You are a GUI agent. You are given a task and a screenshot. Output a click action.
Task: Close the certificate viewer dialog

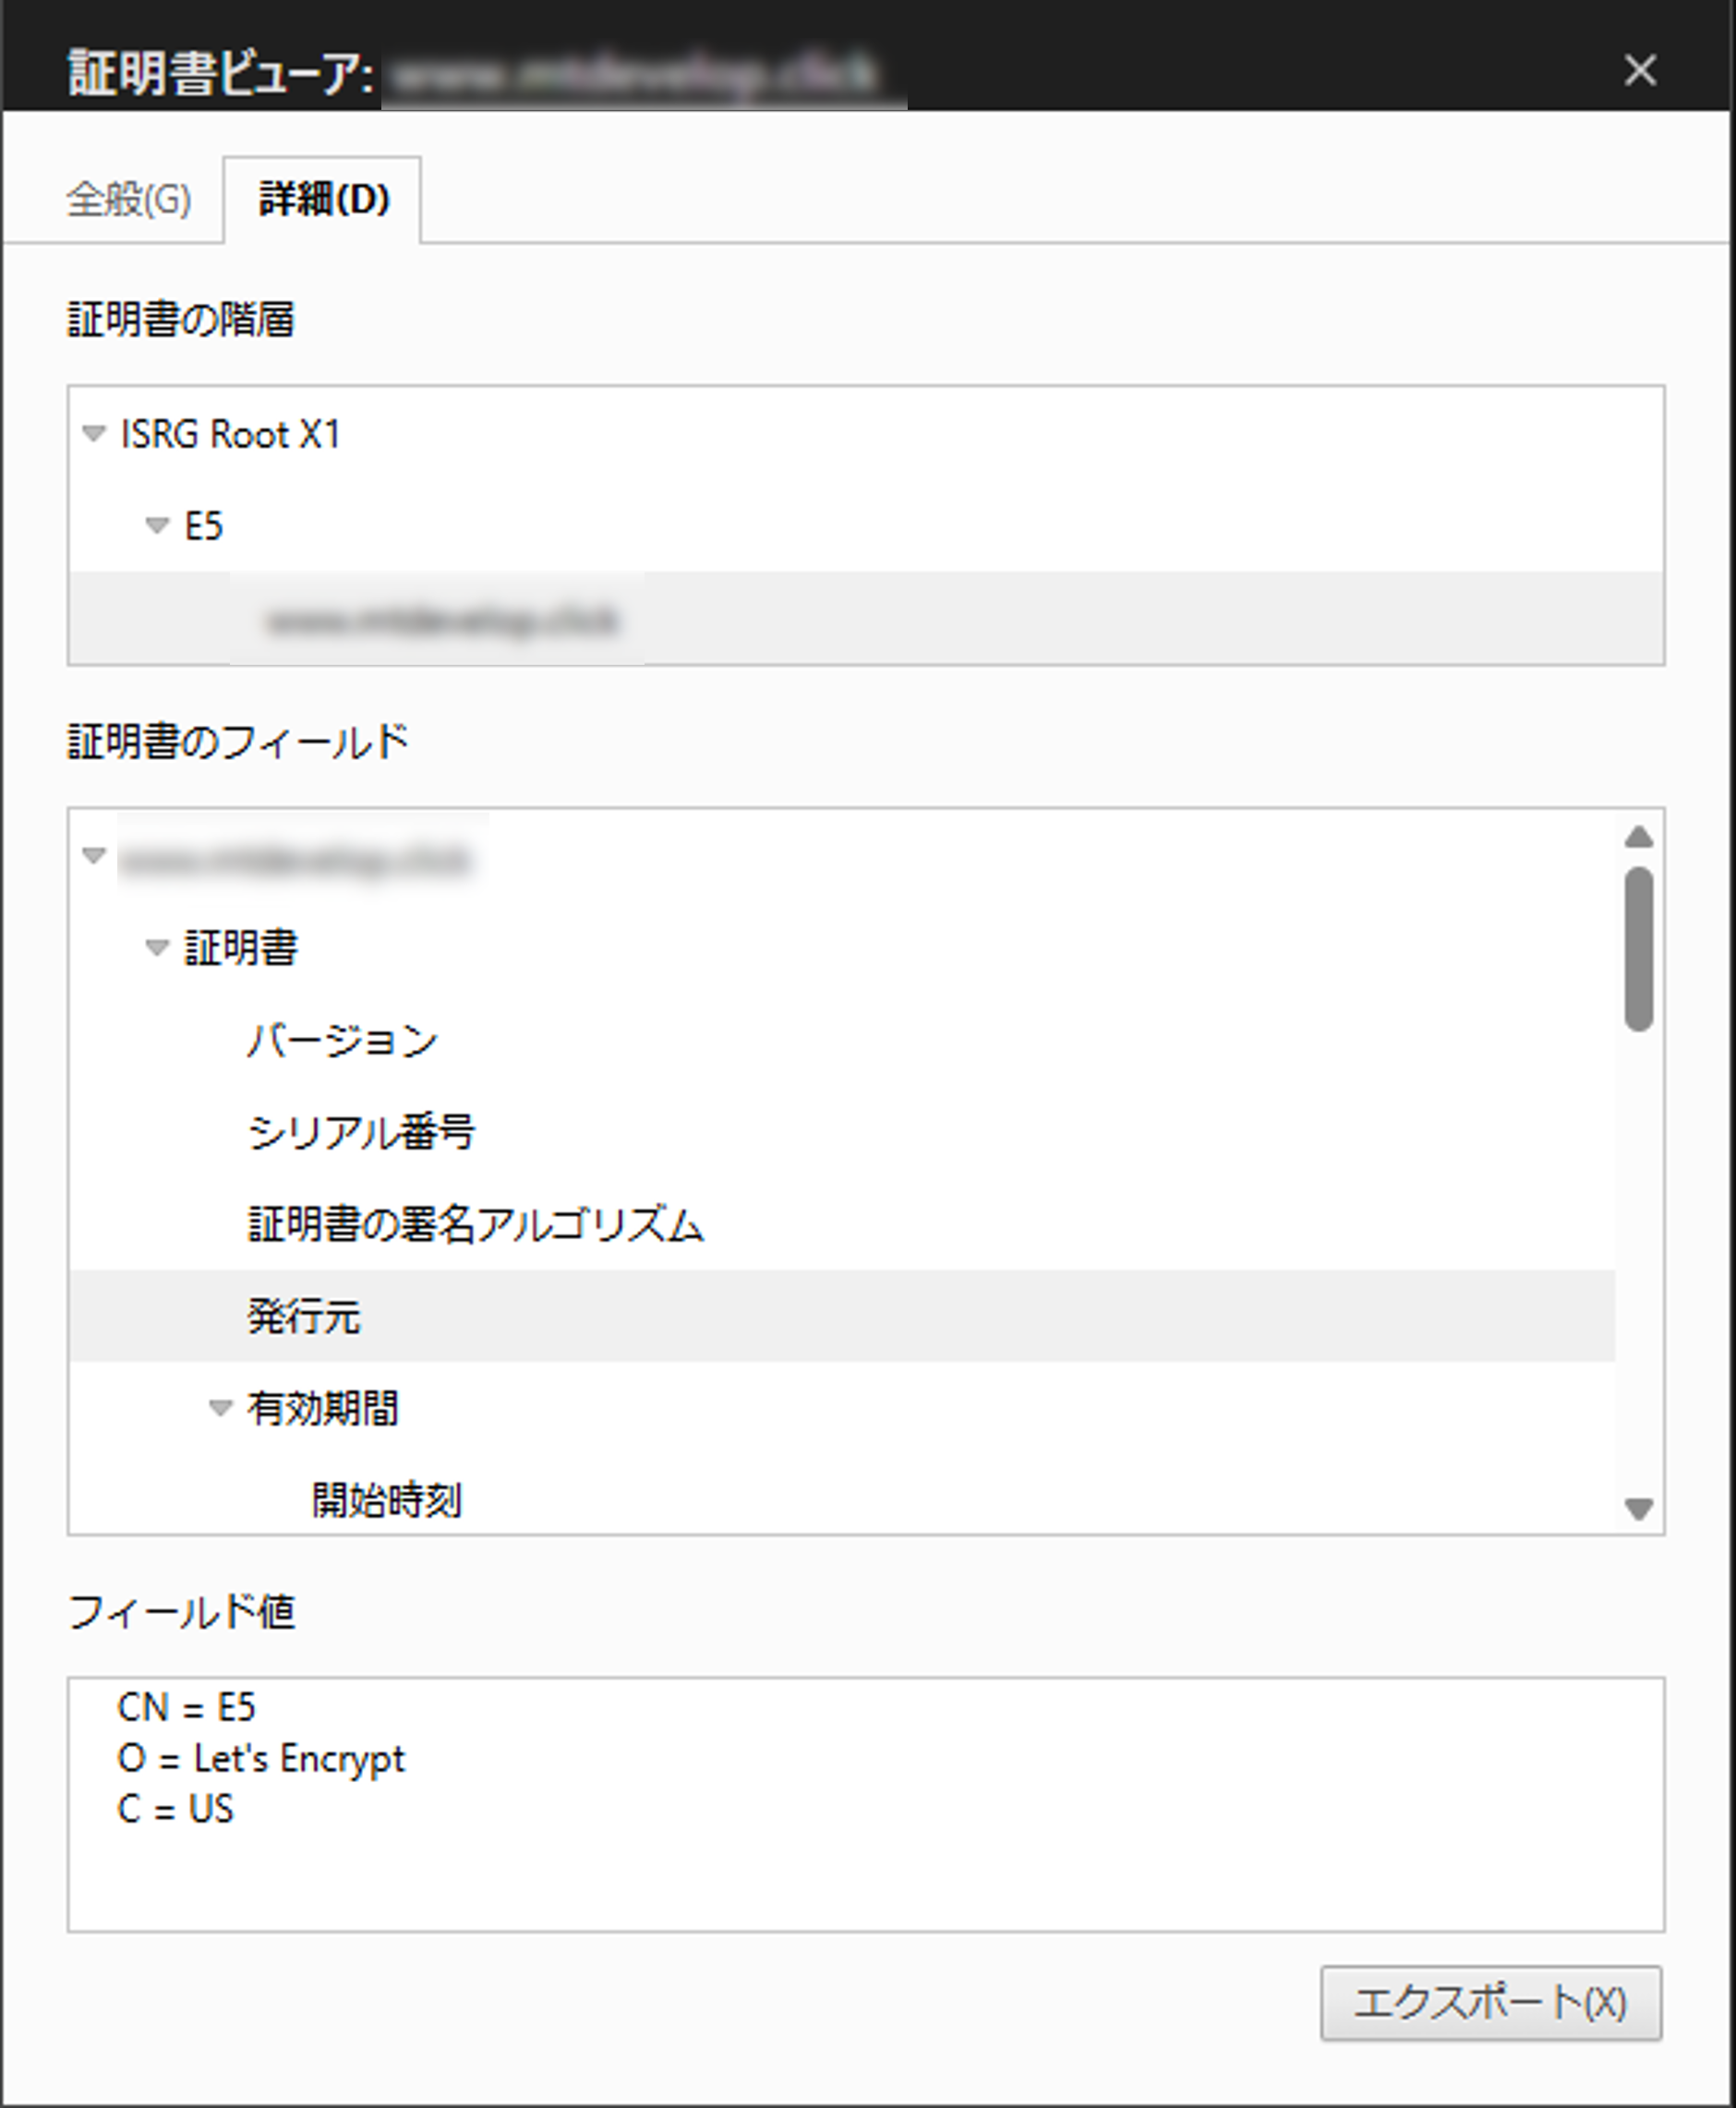coord(1640,70)
